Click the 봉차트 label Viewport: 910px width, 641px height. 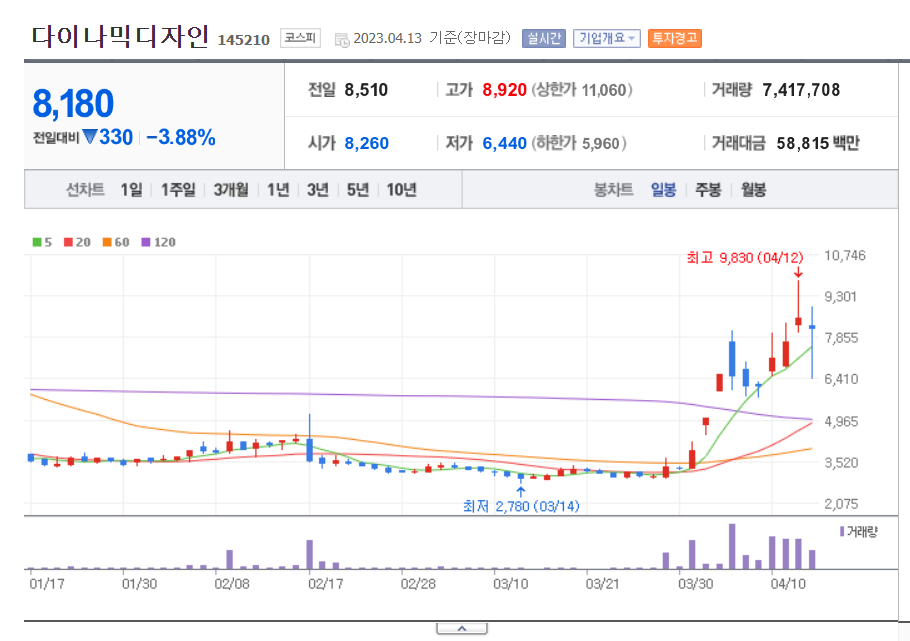[x=613, y=190]
